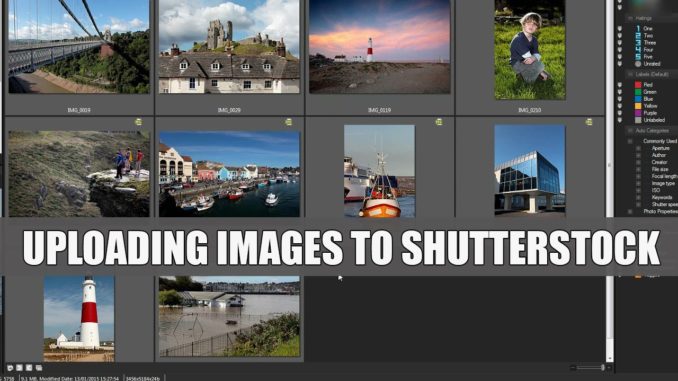Screen dimensions: 678x381
Task: Select the castle thumbnail IMG_0029
Action: (229, 47)
